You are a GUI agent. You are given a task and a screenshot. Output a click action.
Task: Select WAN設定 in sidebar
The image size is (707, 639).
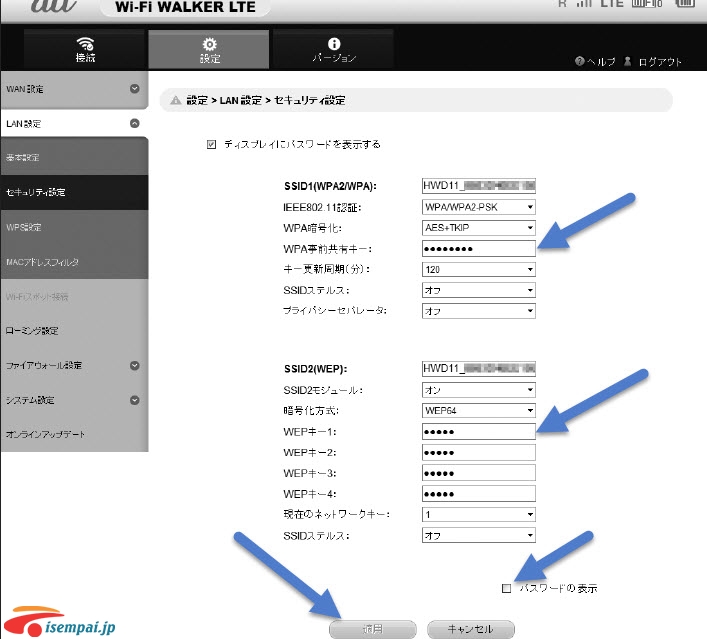(74, 89)
